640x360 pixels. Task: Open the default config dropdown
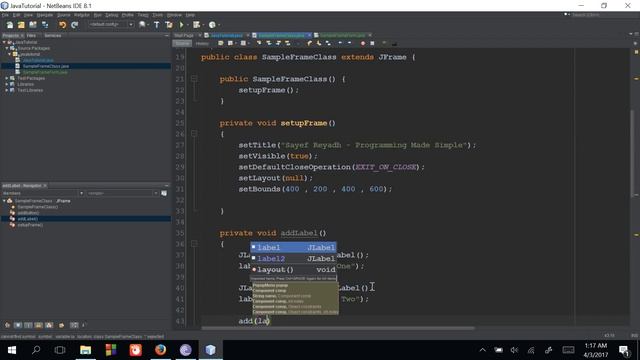tap(111, 24)
